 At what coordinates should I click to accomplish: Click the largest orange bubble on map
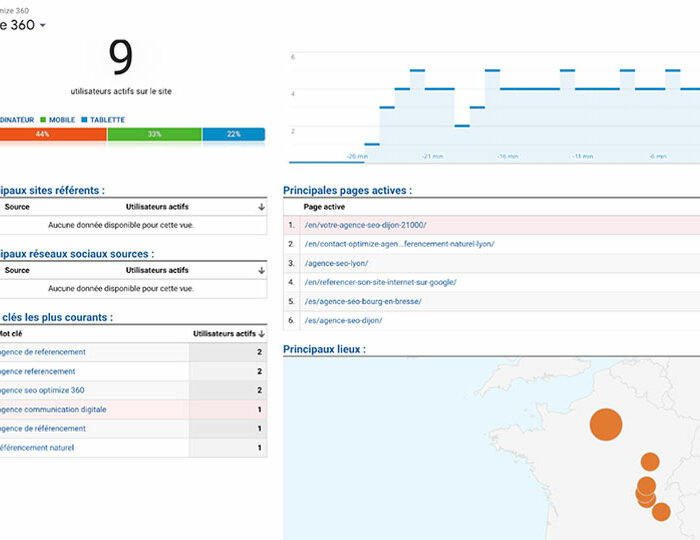pyautogui.click(x=605, y=424)
